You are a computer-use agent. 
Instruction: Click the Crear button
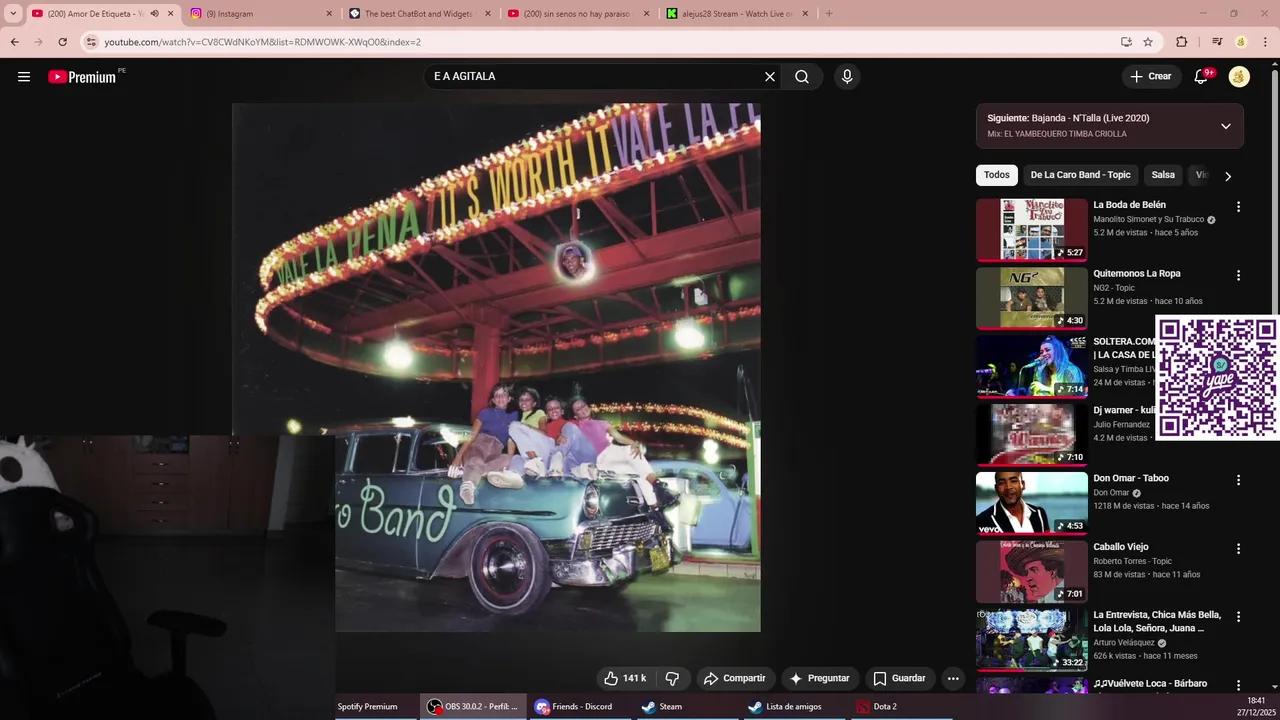pos(1151,77)
